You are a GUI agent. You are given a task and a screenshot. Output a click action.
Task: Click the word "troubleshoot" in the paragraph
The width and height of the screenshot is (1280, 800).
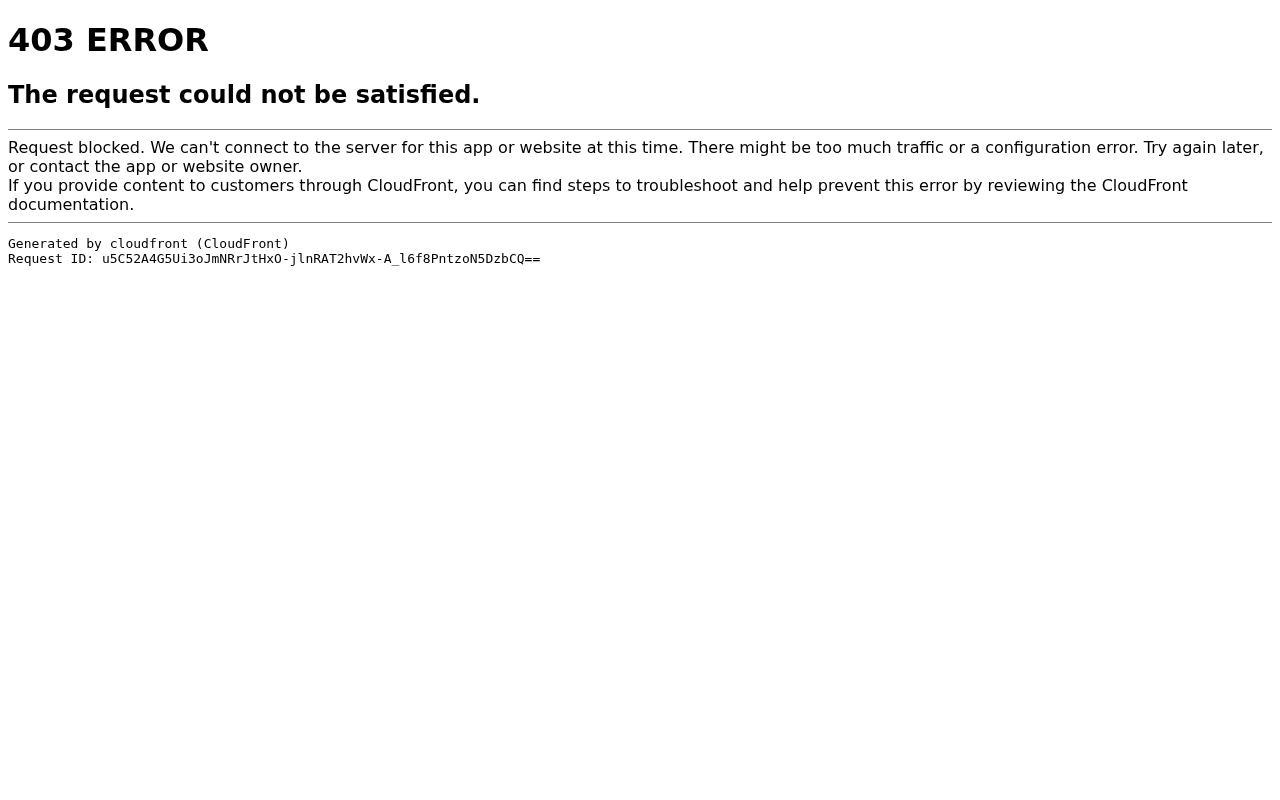[x=687, y=185]
